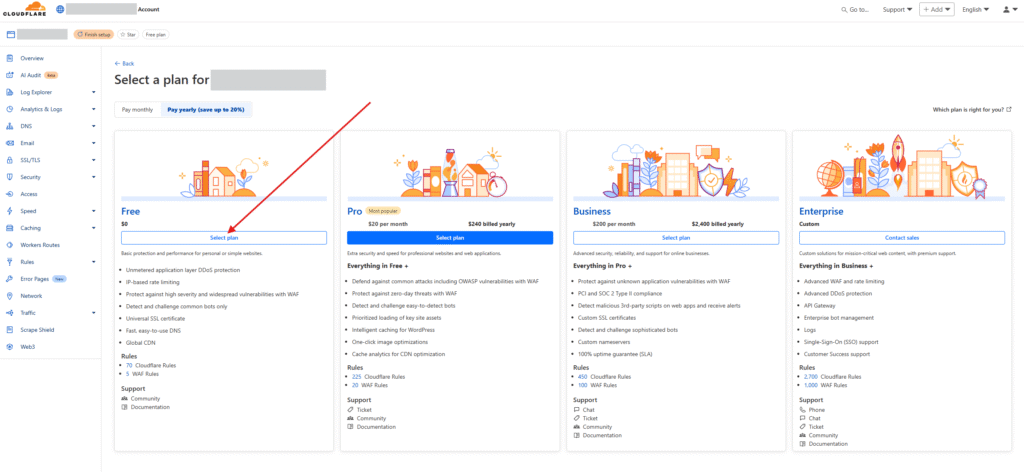Expand the arrow next to Log Explorer

click(93, 92)
